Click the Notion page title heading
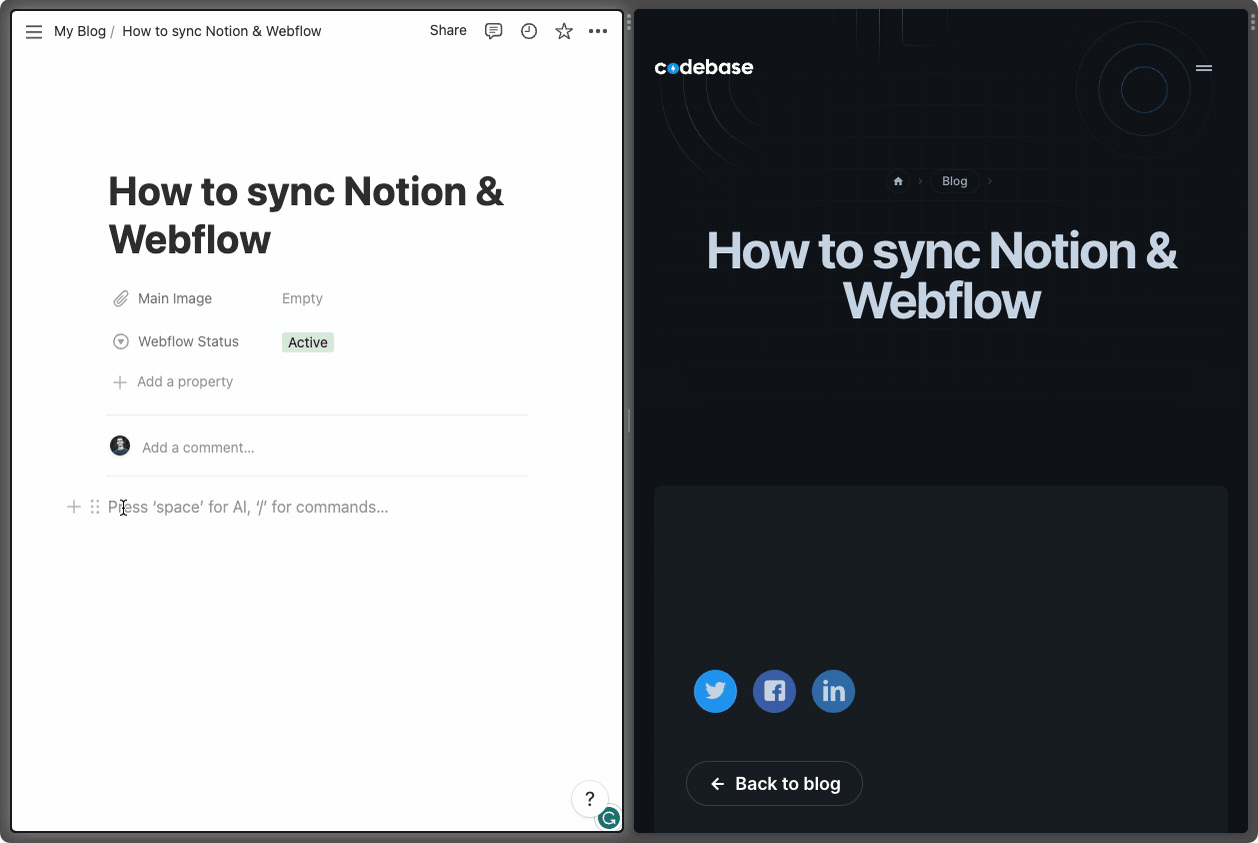 (x=306, y=215)
